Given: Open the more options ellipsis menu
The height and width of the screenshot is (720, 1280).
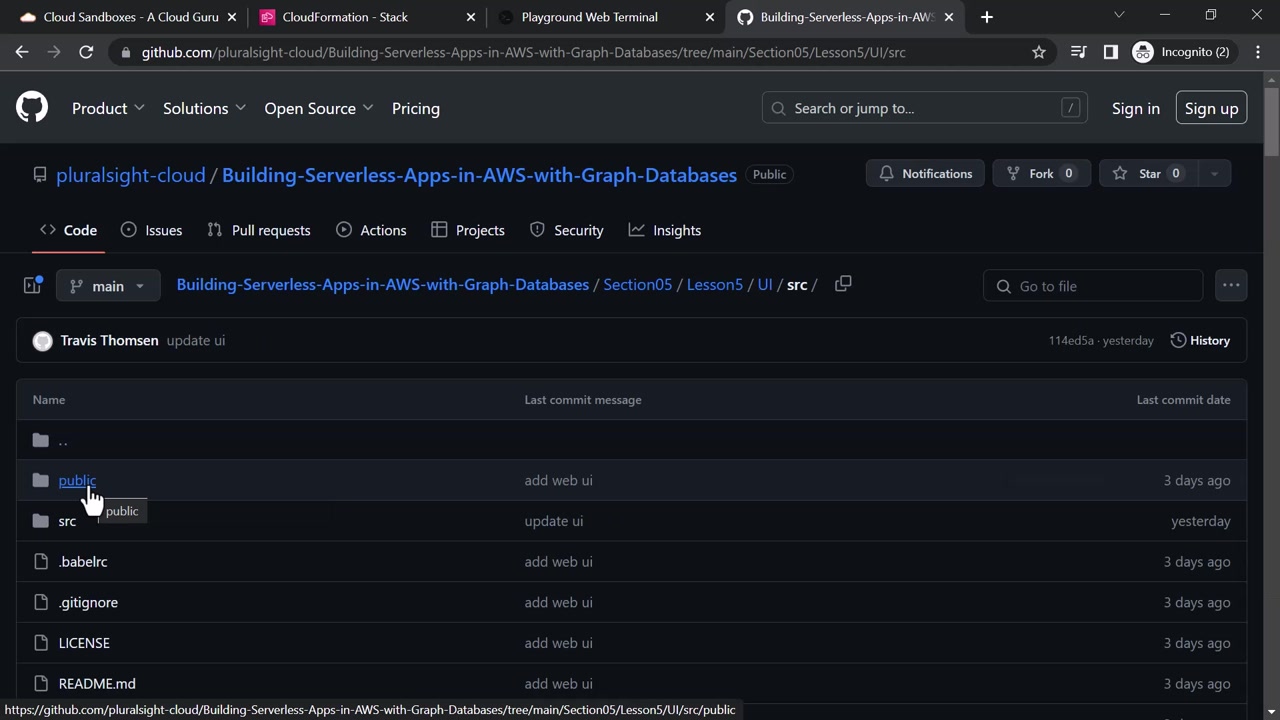Looking at the screenshot, I should [1230, 286].
